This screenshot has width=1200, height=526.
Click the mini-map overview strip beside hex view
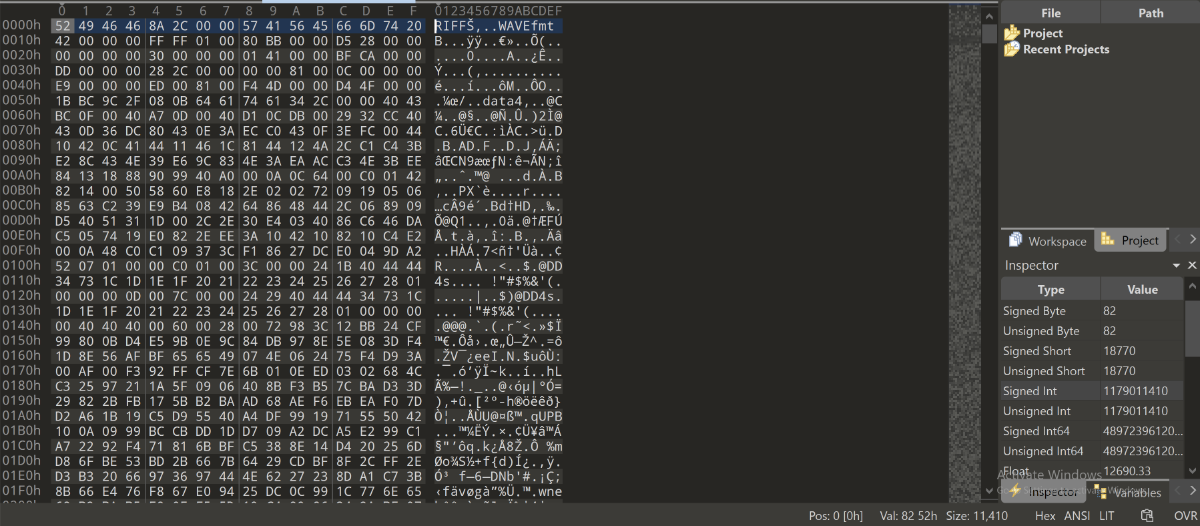963,250
